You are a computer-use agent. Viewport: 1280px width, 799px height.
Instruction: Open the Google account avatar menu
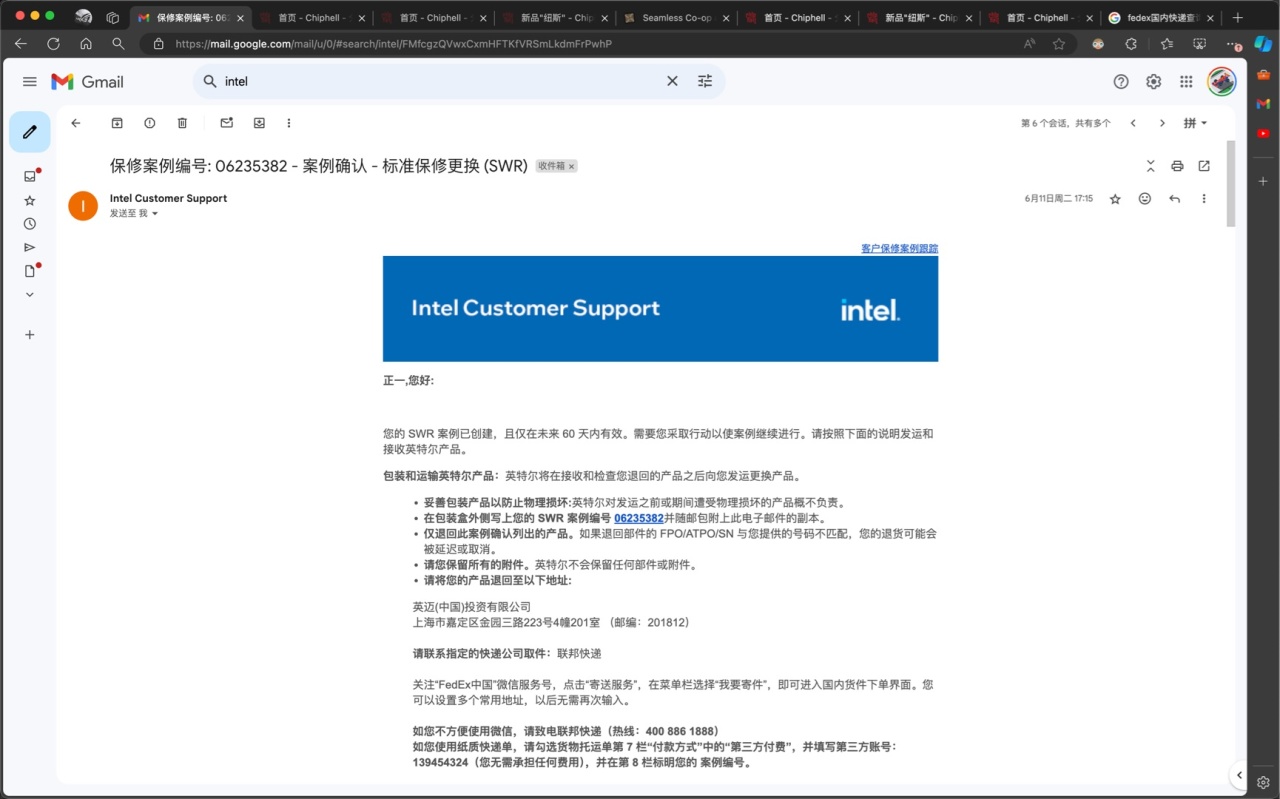point(1222,82)
